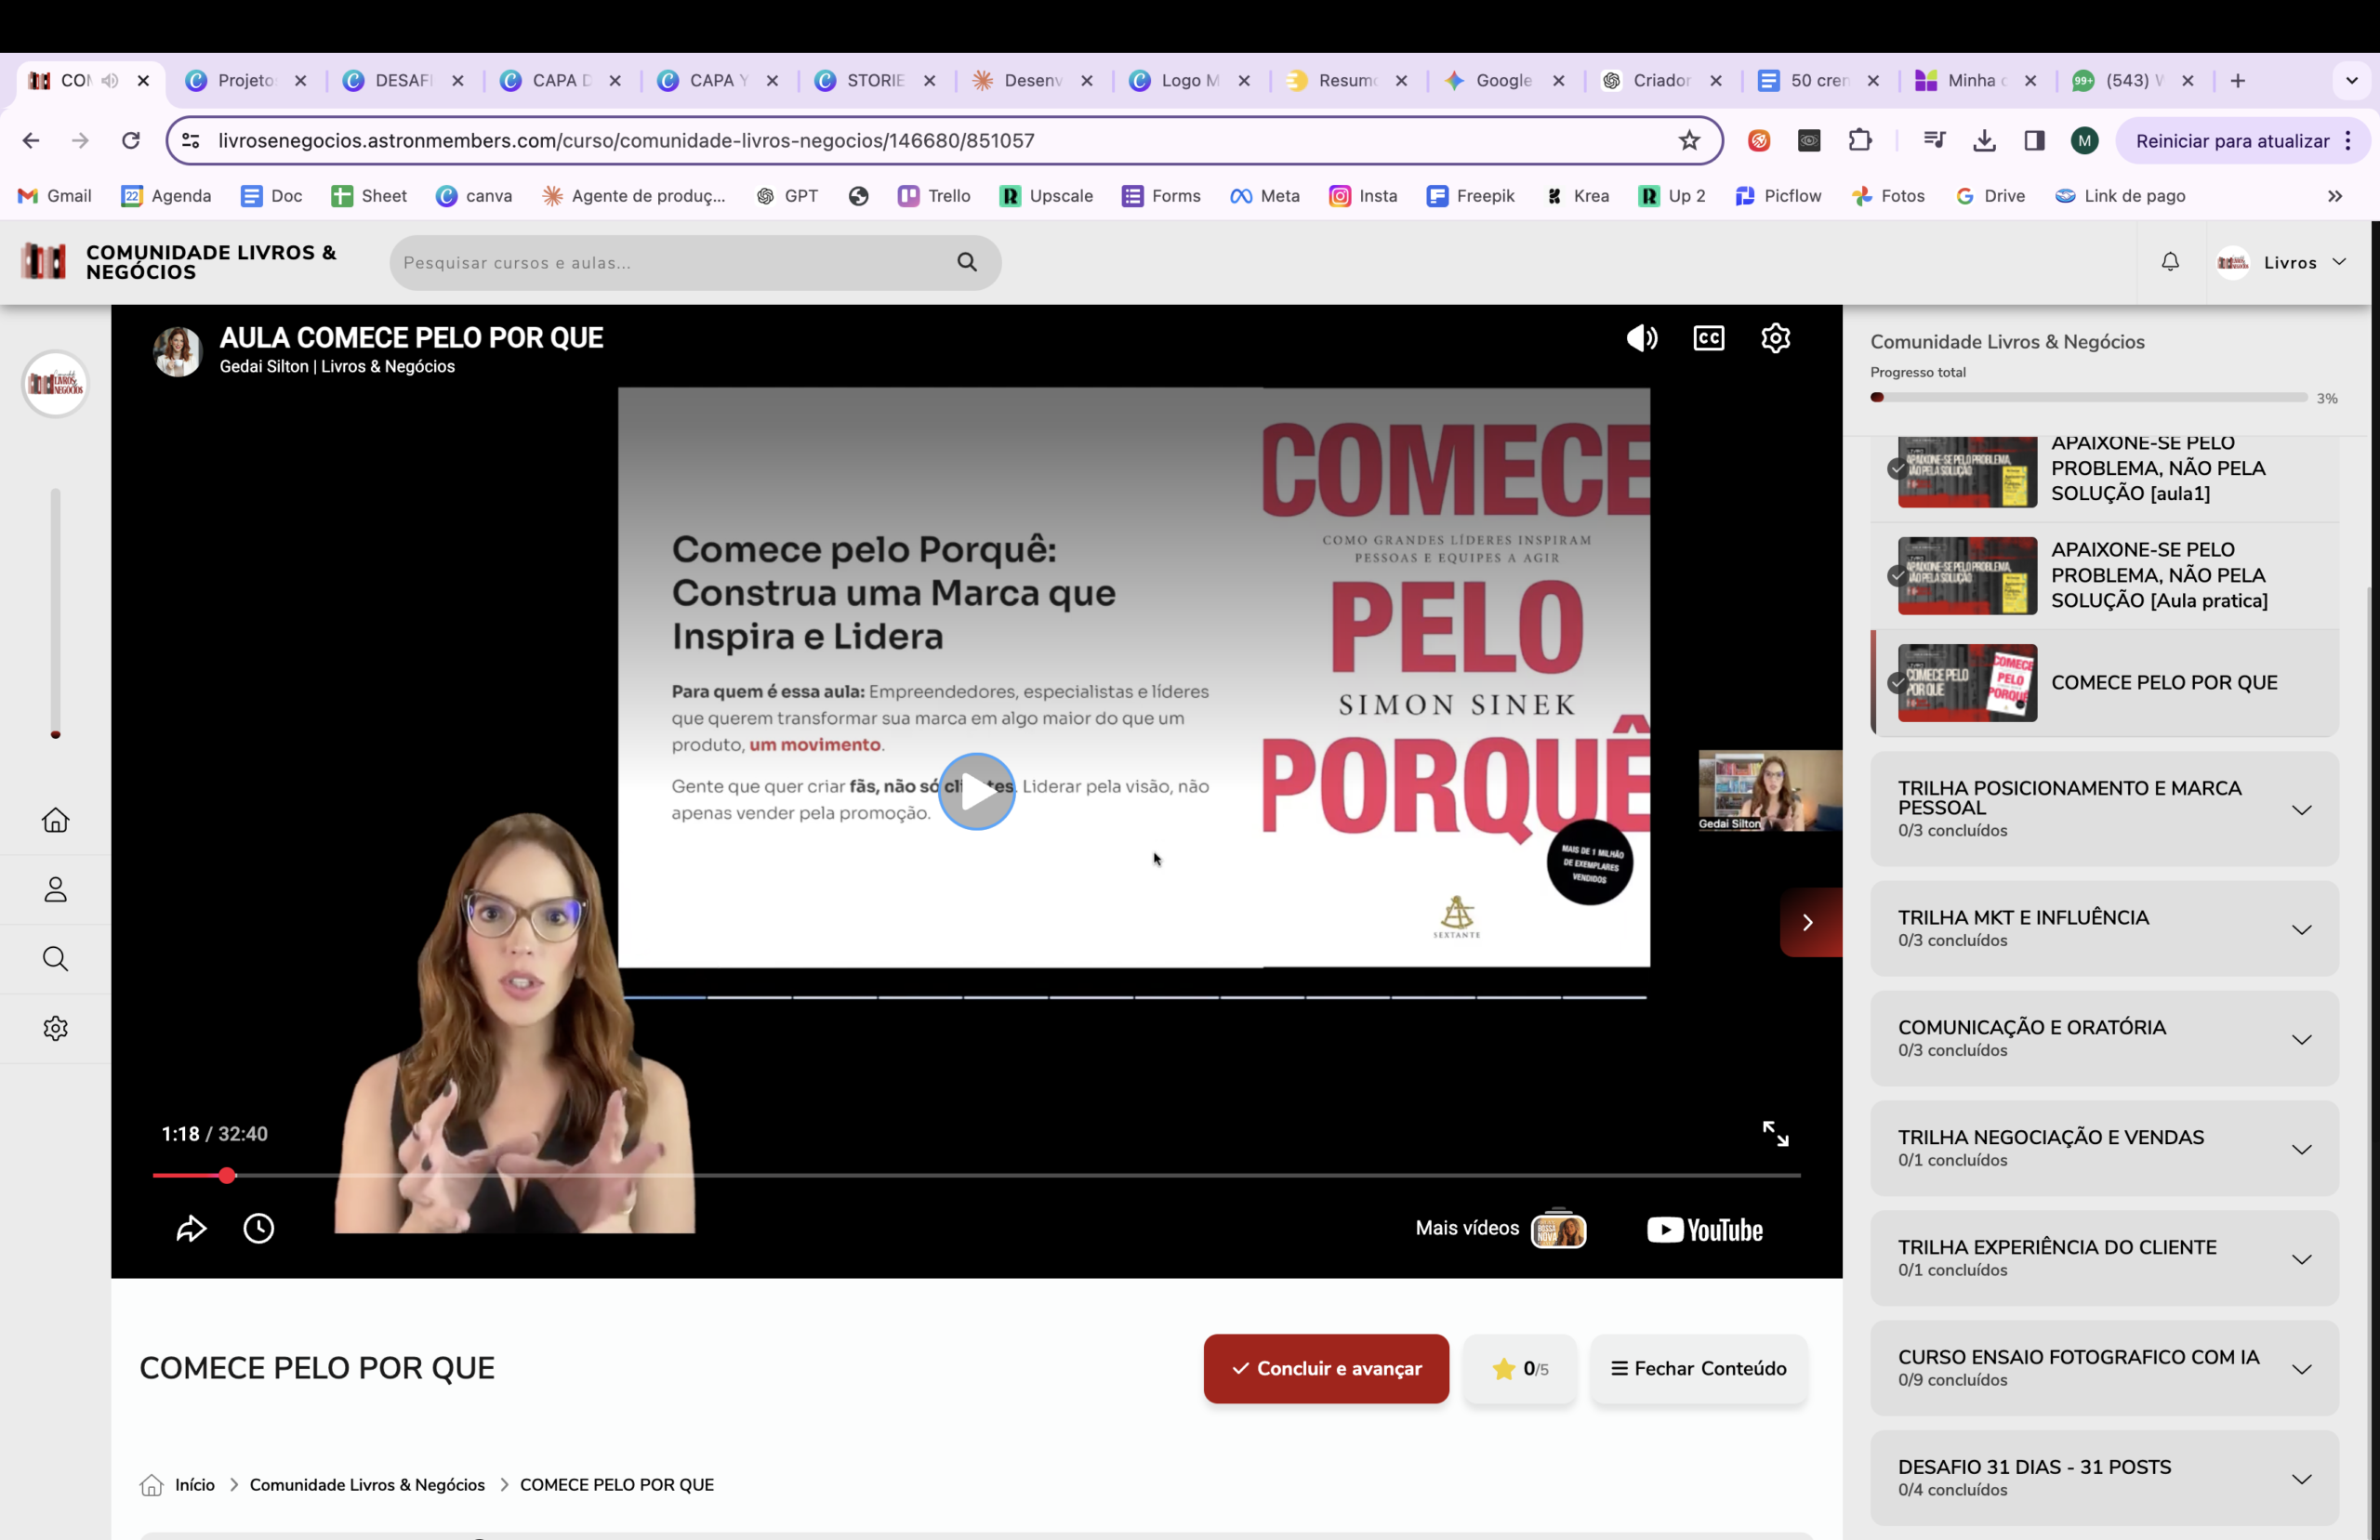This screenshot has height=1540, width=2380.
Task: Enter fullscreen with the expand arrows icon
Action: [1775, 1133]
